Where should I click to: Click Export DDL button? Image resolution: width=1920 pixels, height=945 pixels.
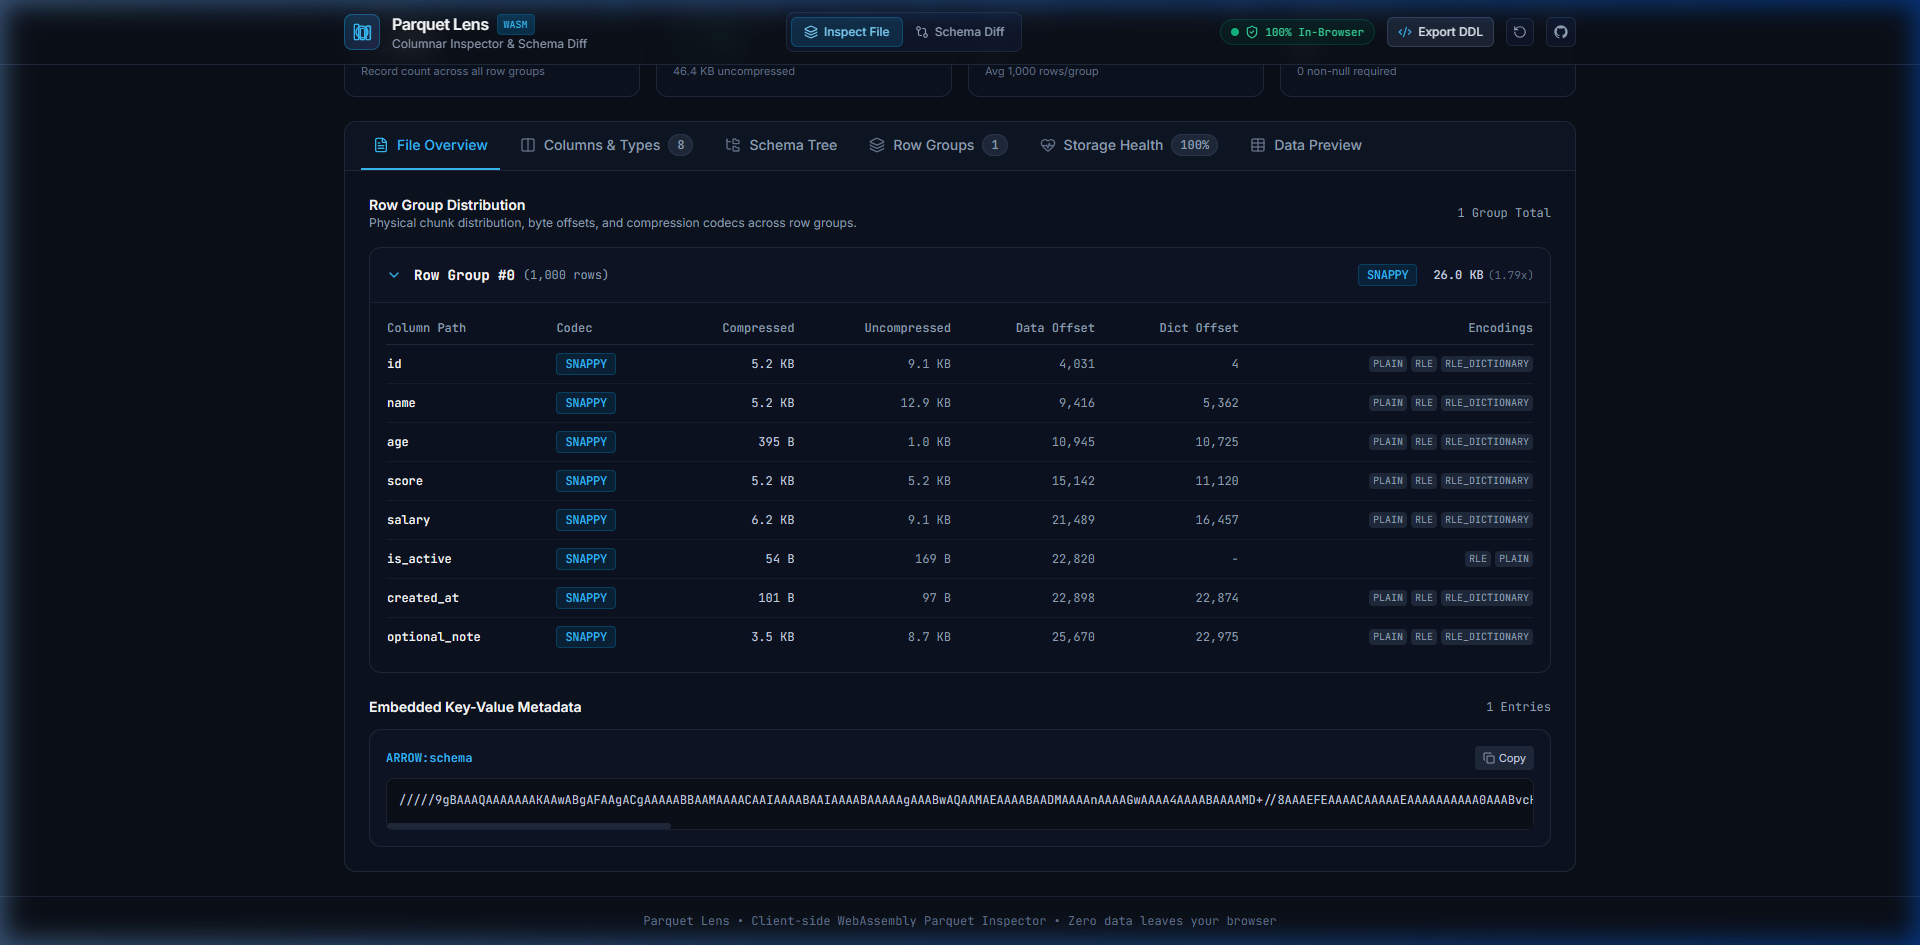point(1440,32)
